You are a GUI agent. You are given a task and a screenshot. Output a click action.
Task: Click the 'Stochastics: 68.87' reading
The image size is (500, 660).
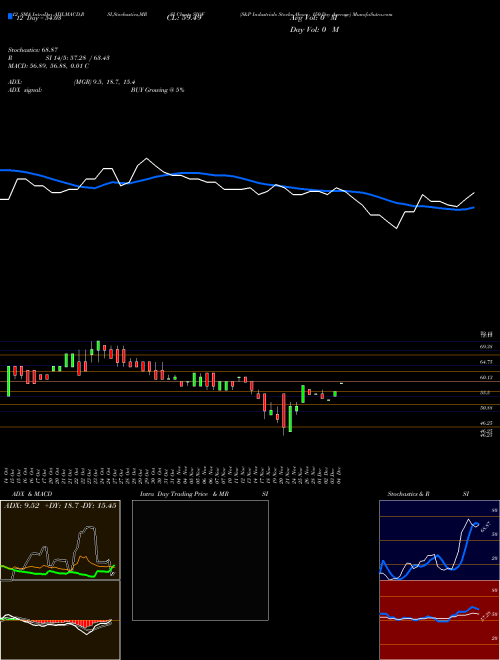coord(32,50)
